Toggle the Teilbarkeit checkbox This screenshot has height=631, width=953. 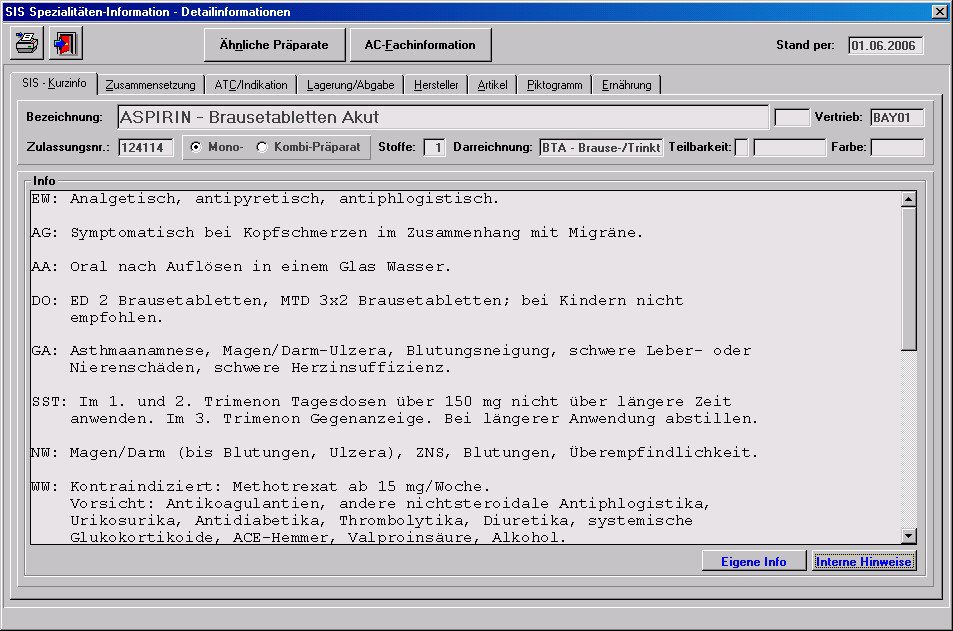coord(741,148)
